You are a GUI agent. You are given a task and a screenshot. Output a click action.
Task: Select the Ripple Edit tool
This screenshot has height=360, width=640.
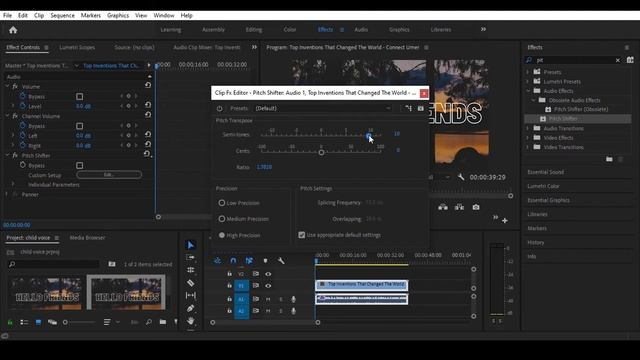coord(191,270)
